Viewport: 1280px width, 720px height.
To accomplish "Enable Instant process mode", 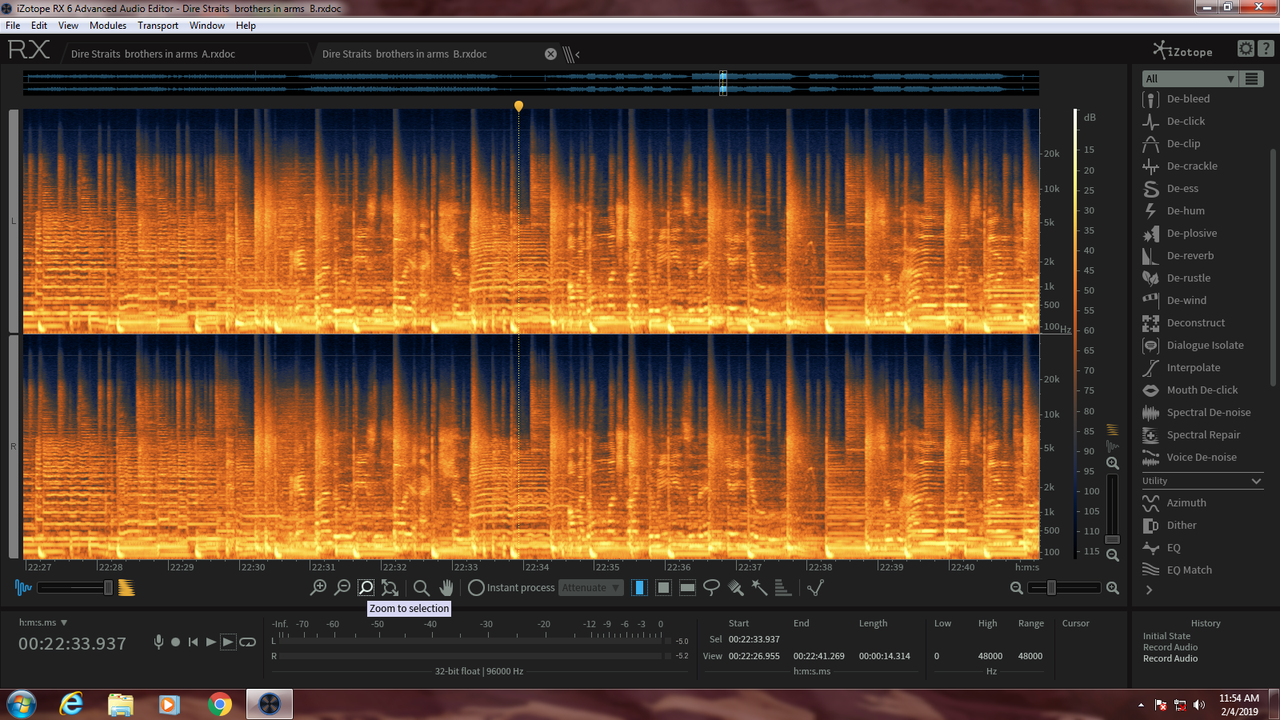I will tap(478, 587).
